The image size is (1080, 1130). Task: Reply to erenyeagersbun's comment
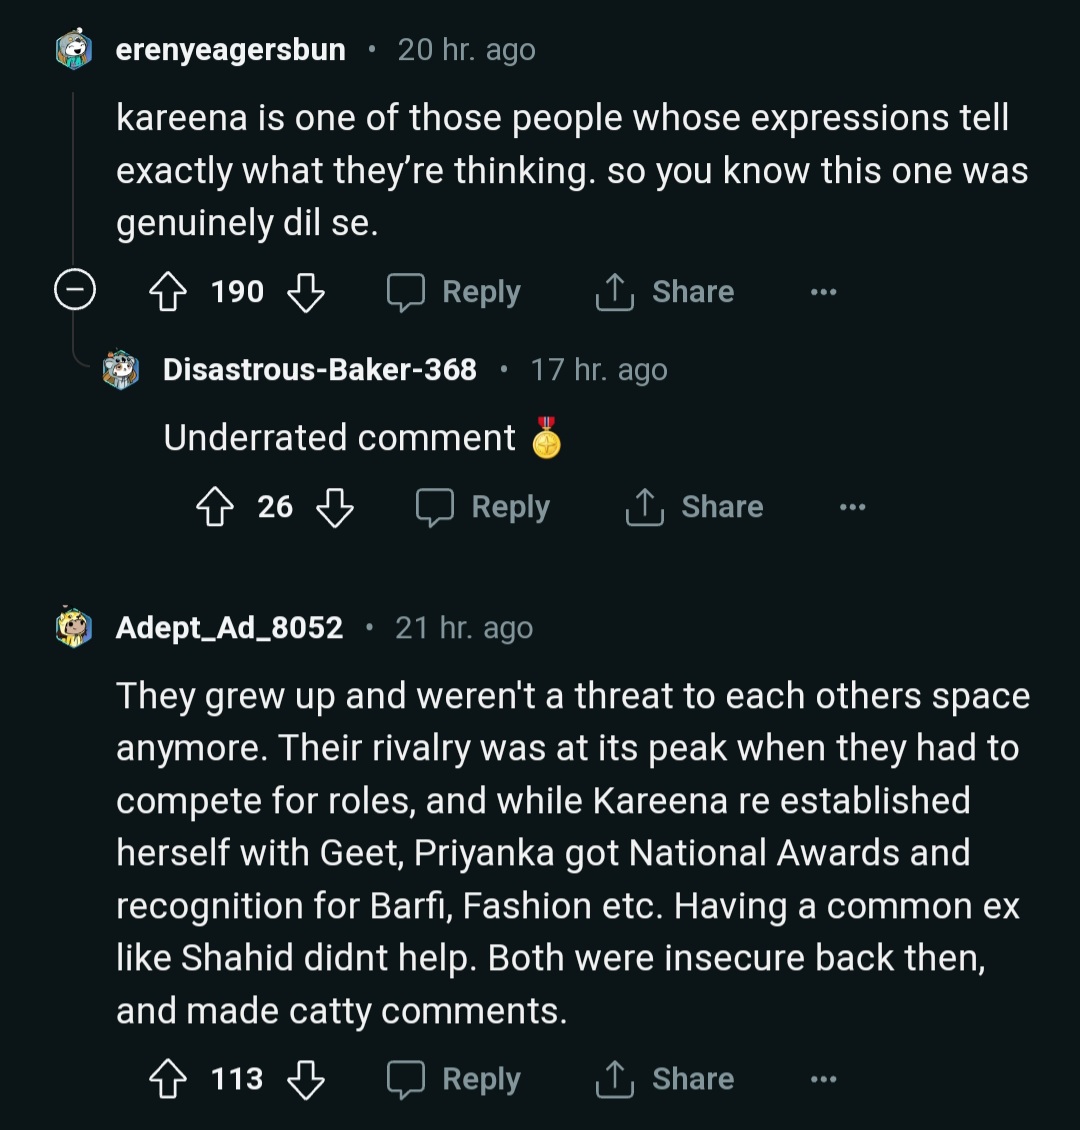coord(455,292)
